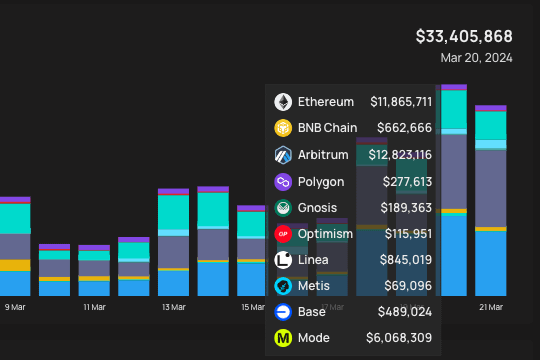The width and height of the screenshot is (540, 360).
Task: Click the Optimism label in tooltip
Action: (325, 234)
